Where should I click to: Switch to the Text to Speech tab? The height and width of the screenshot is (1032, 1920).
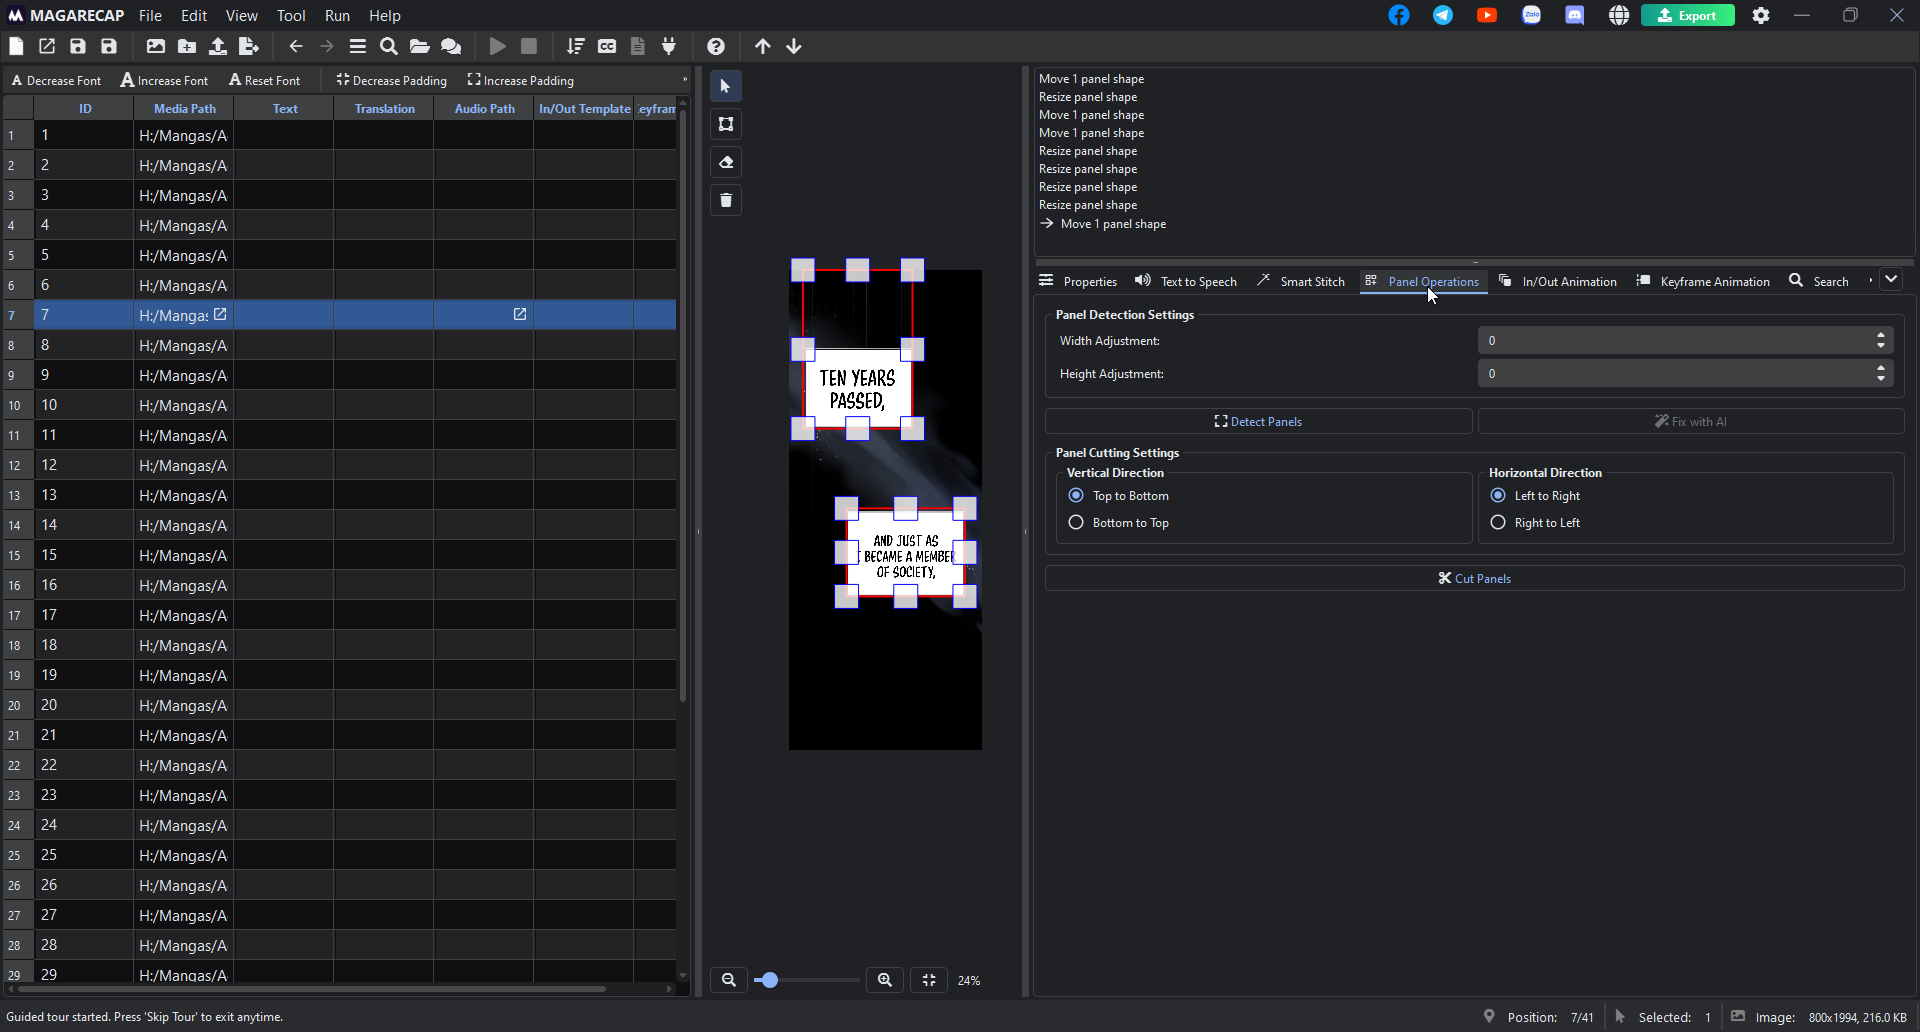point(1185,281)
